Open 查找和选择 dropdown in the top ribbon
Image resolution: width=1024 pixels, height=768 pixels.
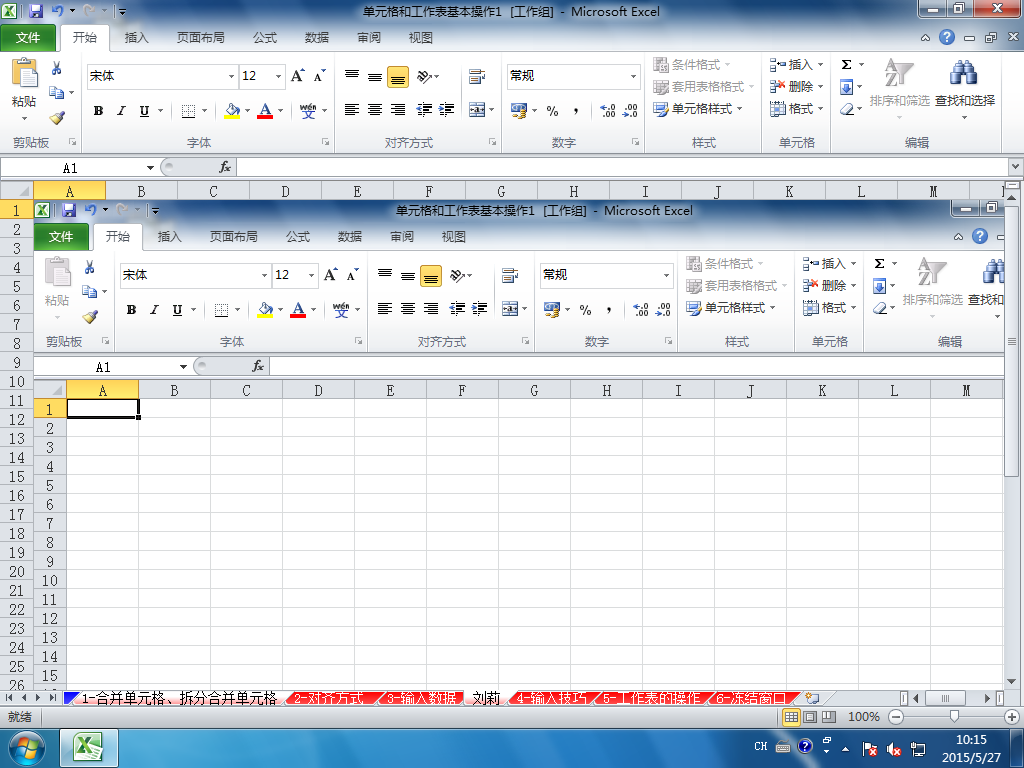click(x=965, y=89)
